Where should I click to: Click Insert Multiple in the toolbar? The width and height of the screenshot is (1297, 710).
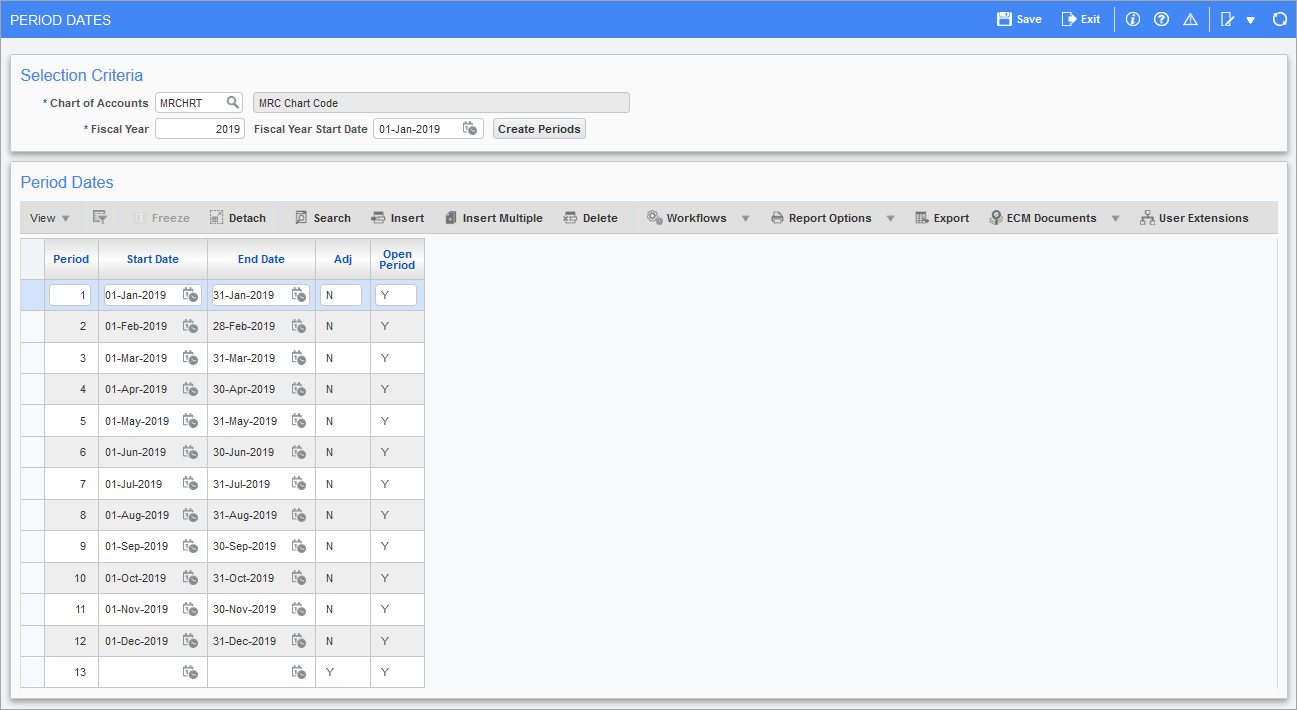(493, 218)
